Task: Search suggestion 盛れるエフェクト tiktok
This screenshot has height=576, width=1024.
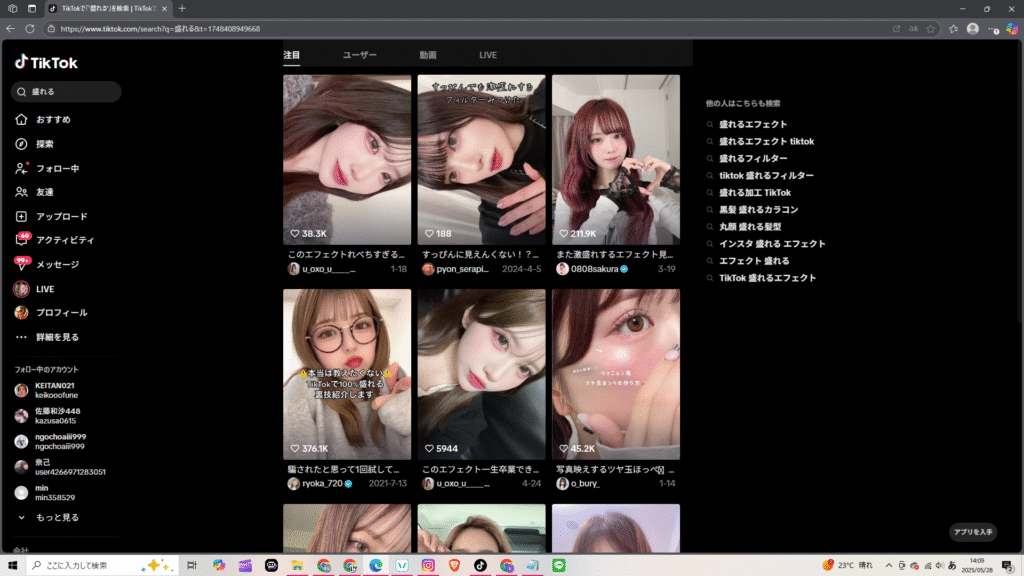Action: 766,141
